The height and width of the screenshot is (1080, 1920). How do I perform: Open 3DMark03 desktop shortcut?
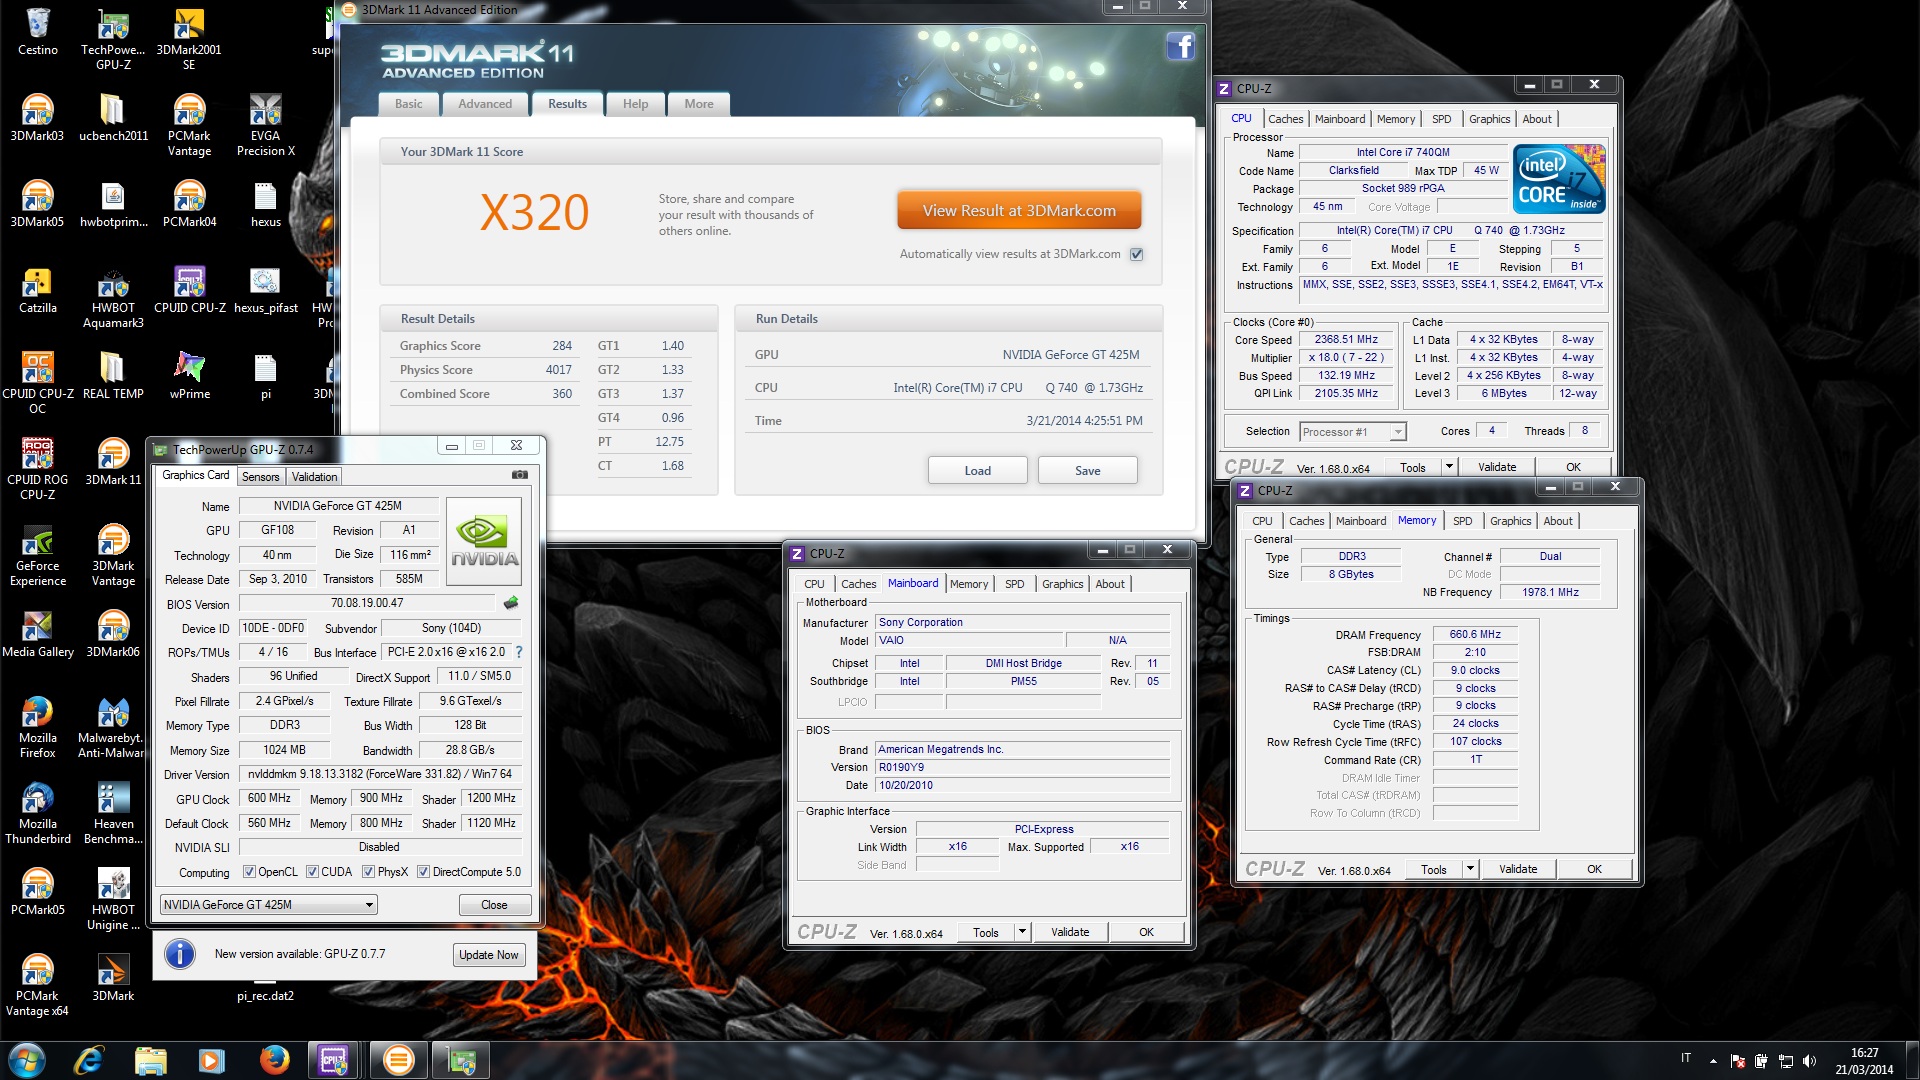pos(37,118)
